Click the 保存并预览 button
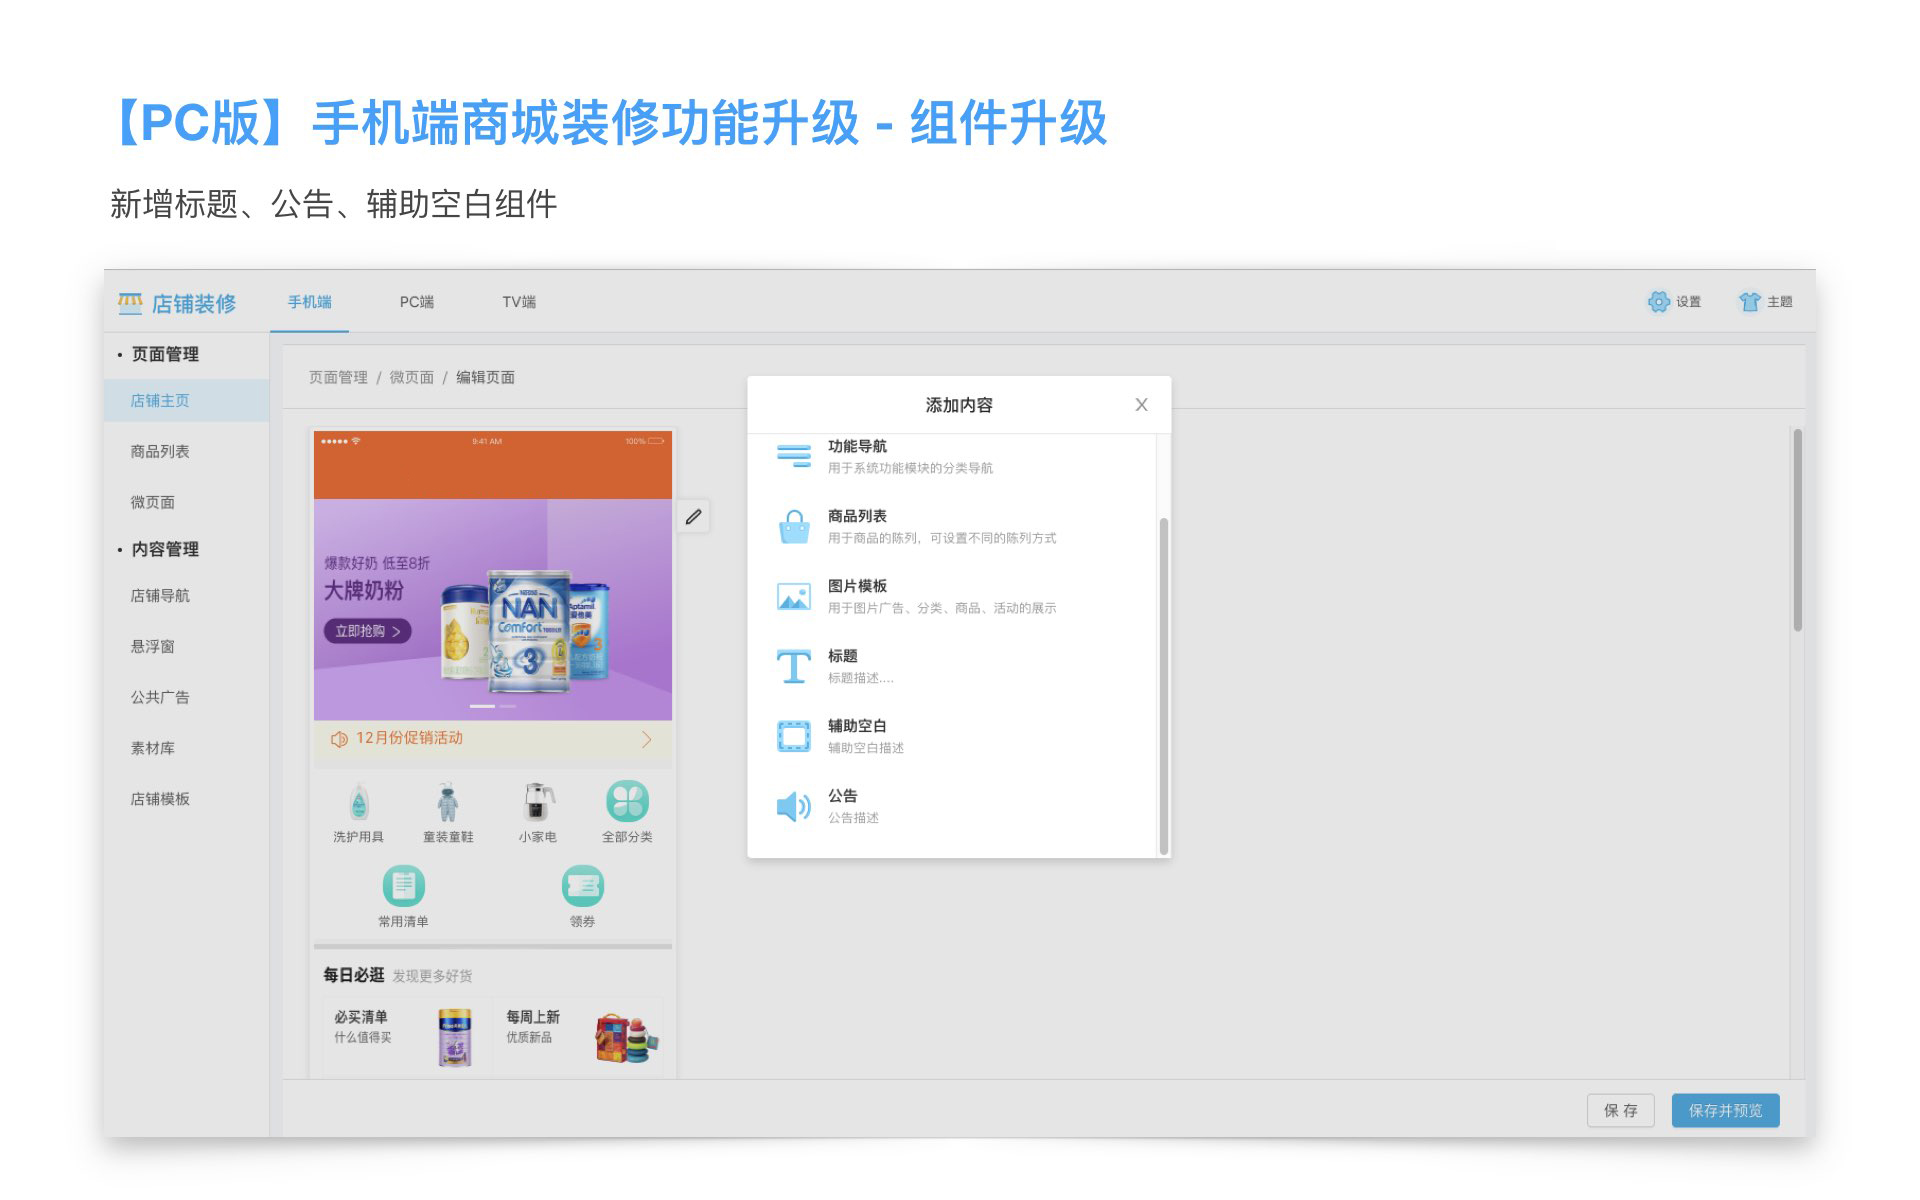 [x=1725, y=1110]
